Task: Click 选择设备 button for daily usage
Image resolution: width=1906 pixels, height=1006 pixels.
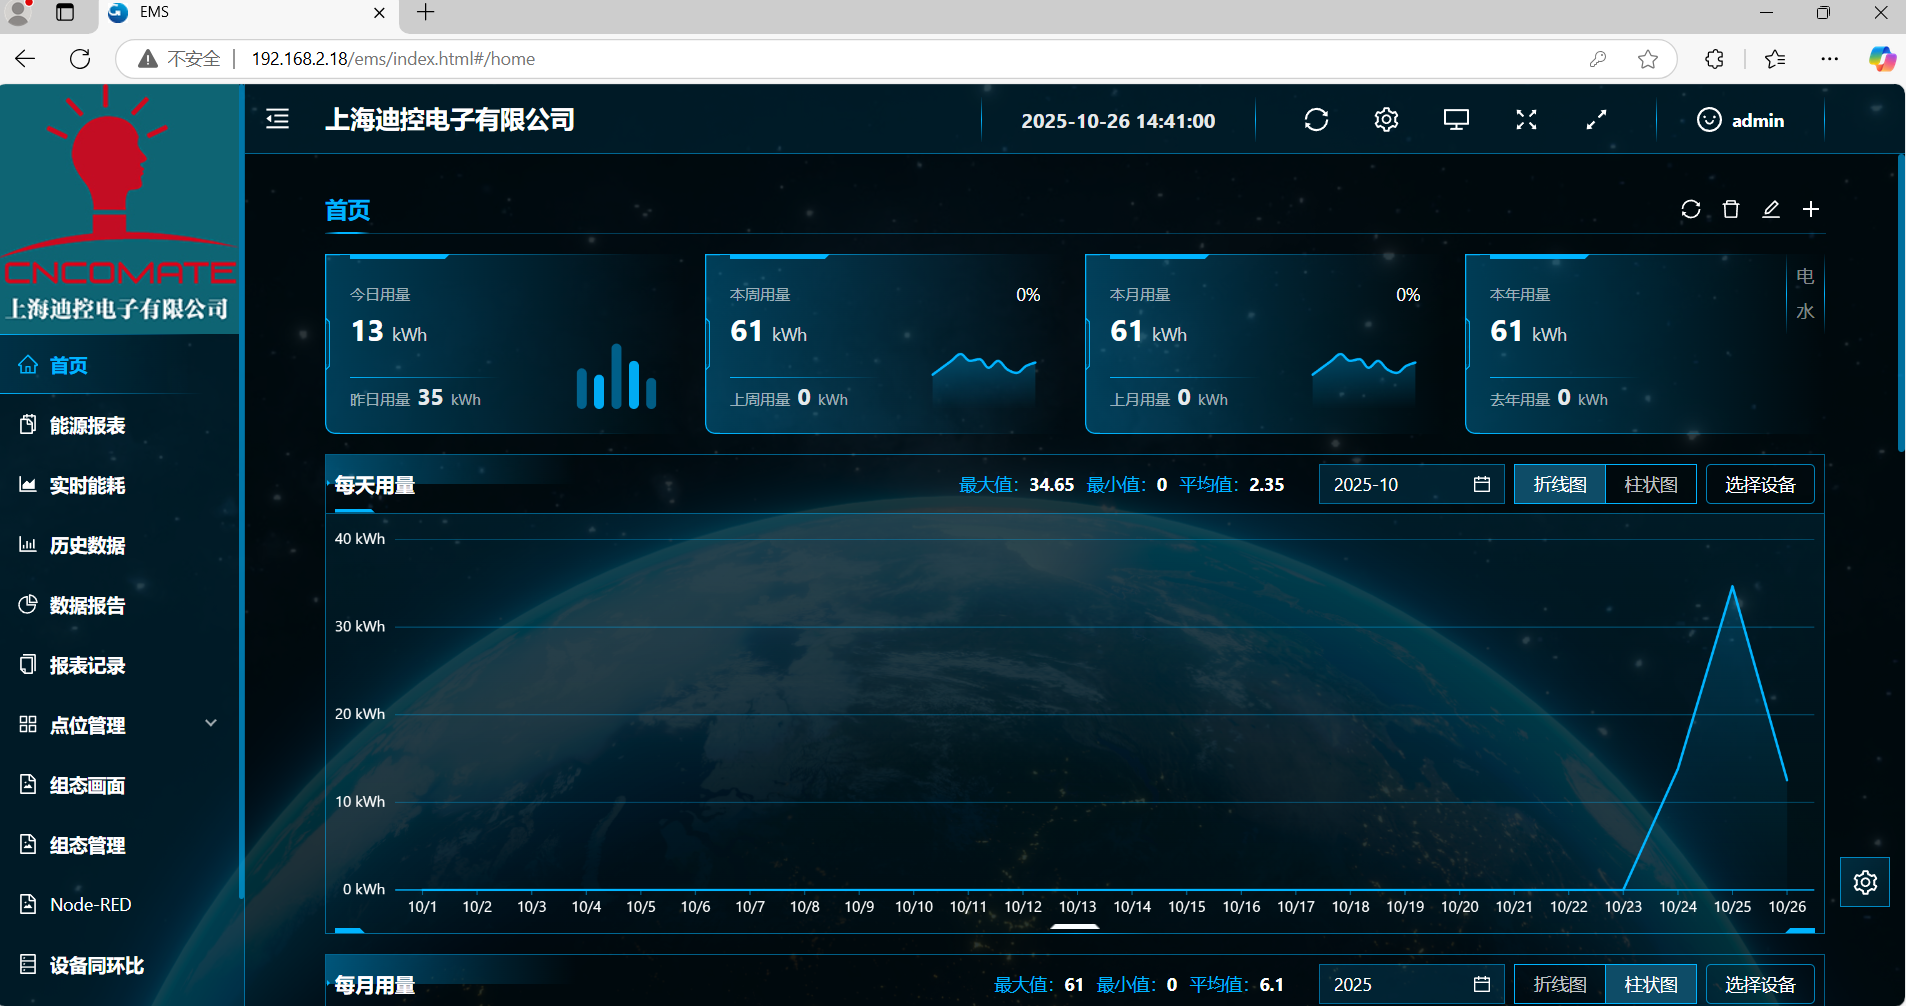Action: 1760,485
